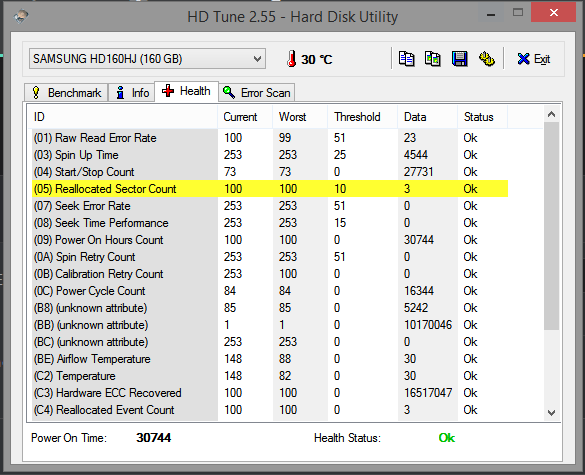Select the (0A) Spin Retry Count row

click(x=270, y=257)
